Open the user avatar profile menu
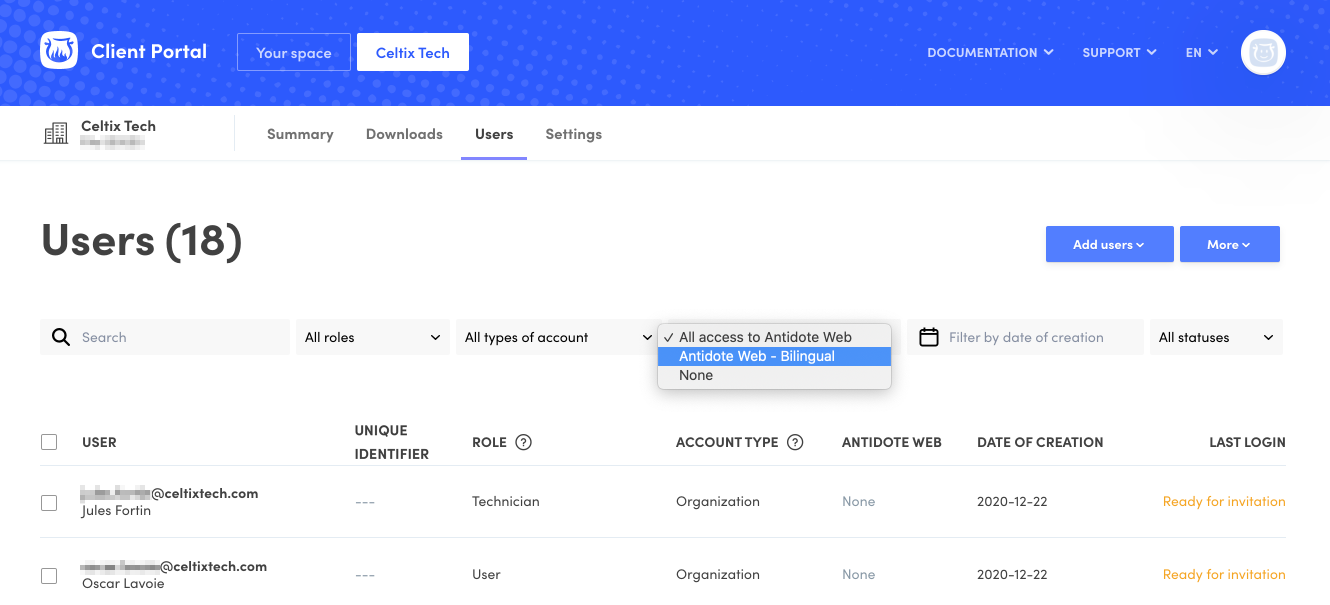Screen dimensions: 1330x605 [1263, 52]
